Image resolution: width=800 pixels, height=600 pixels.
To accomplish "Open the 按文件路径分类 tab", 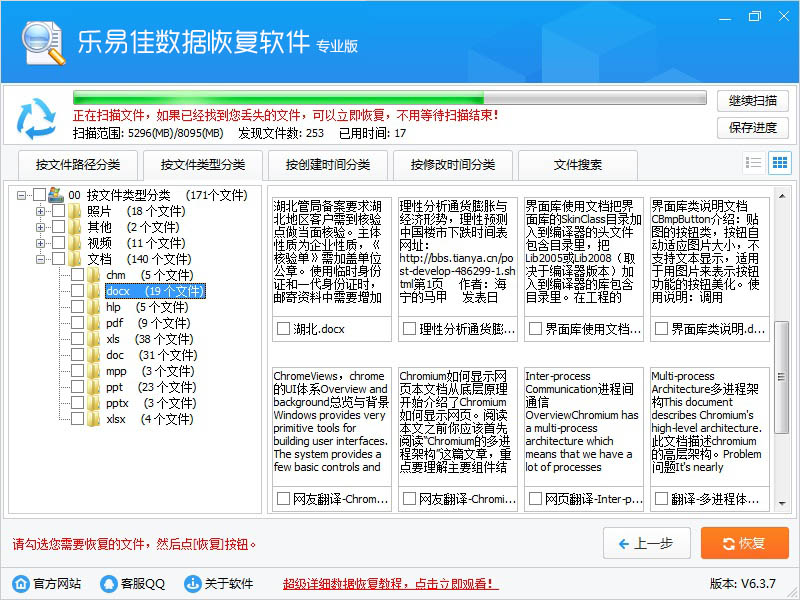I will (77, 165).
